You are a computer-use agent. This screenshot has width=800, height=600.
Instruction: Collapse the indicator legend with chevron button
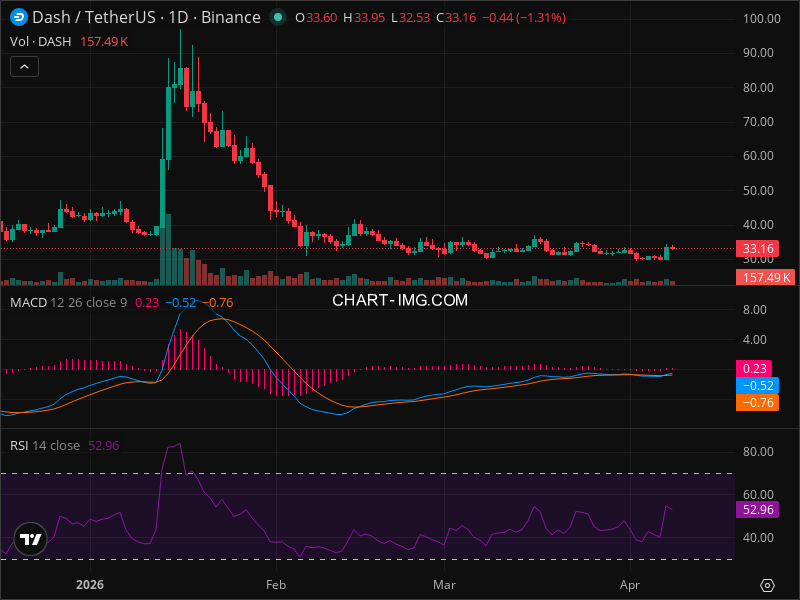[24, 67]
